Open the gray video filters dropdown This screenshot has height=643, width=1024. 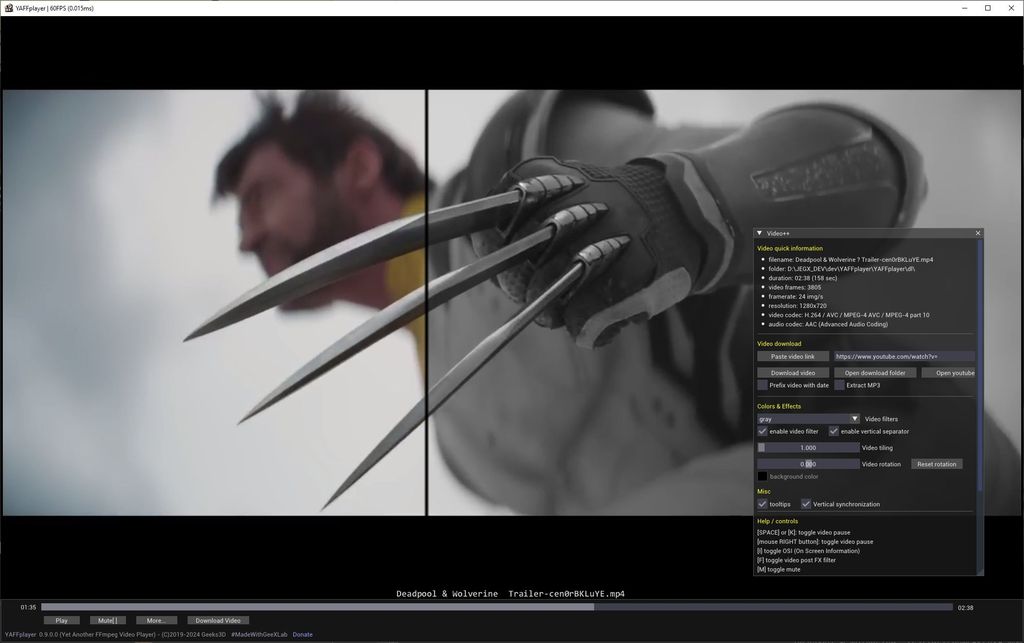(808, 419)
